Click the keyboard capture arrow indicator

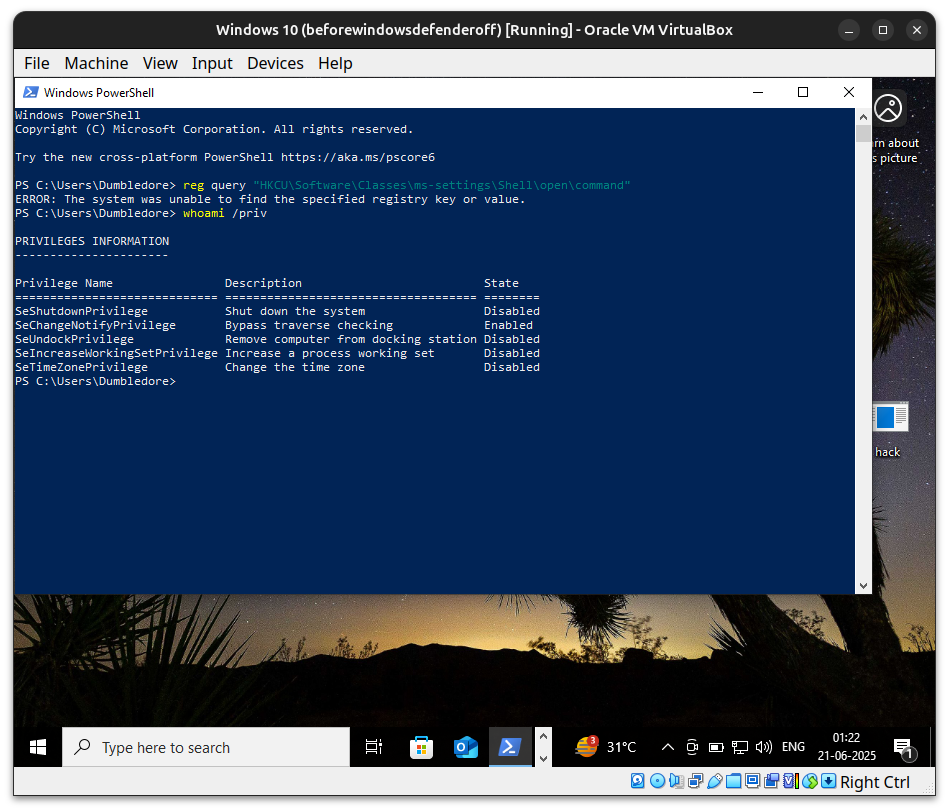[829, 781]
